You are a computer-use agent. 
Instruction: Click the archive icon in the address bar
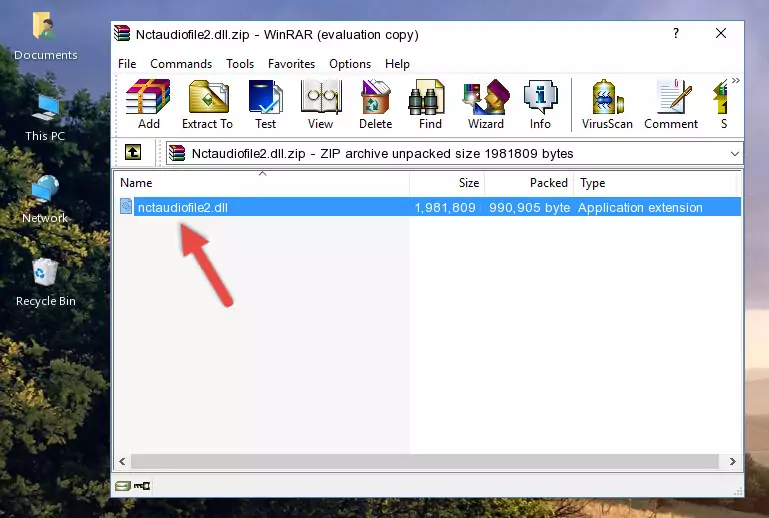tap(178, 154)
